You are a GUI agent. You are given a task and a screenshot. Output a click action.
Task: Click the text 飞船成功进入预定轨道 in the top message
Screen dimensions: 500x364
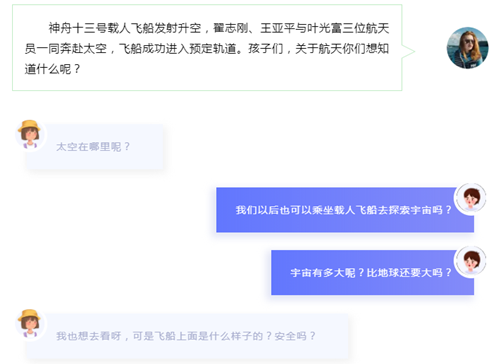point(178,49)
